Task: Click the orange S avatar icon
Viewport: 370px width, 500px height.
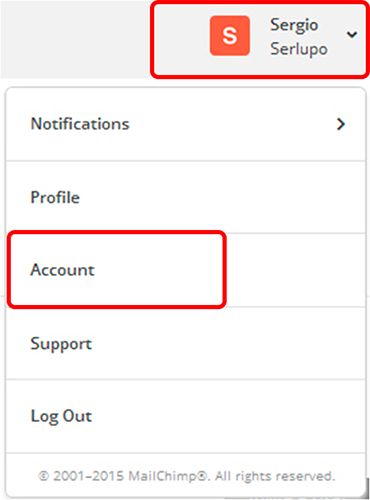Action: click(230, 35)
